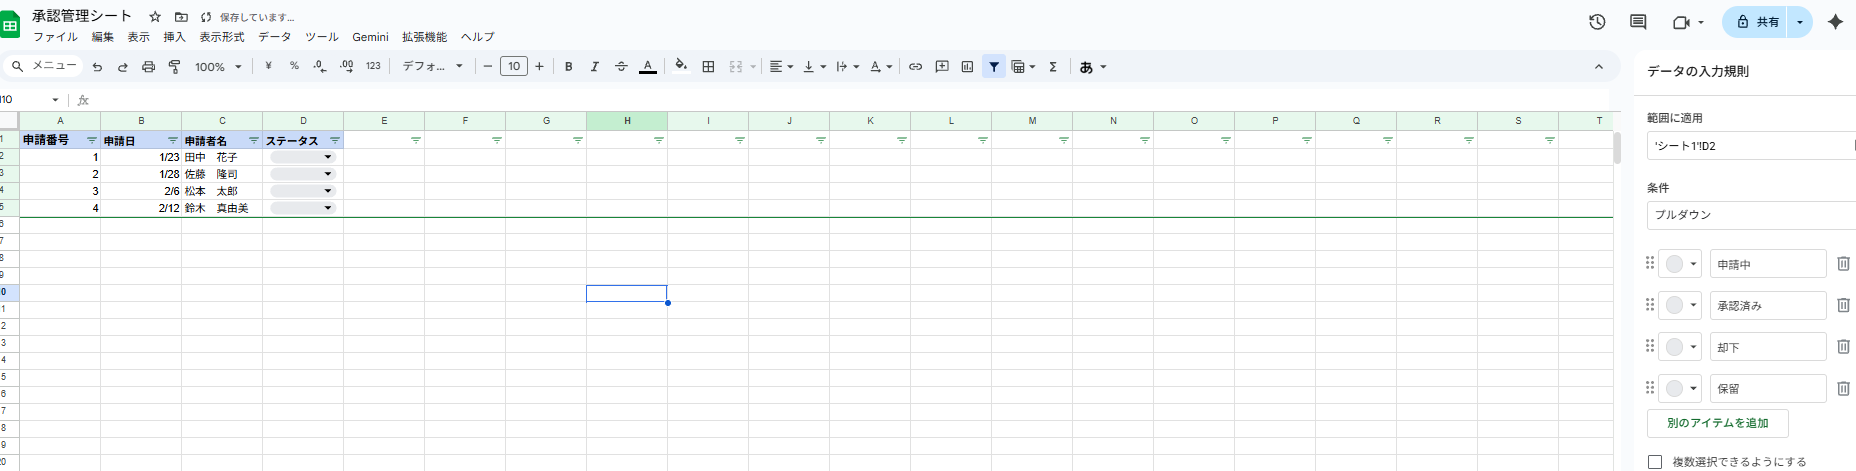Enable 複数選択できるようにする checkbox

point(1655,462)
